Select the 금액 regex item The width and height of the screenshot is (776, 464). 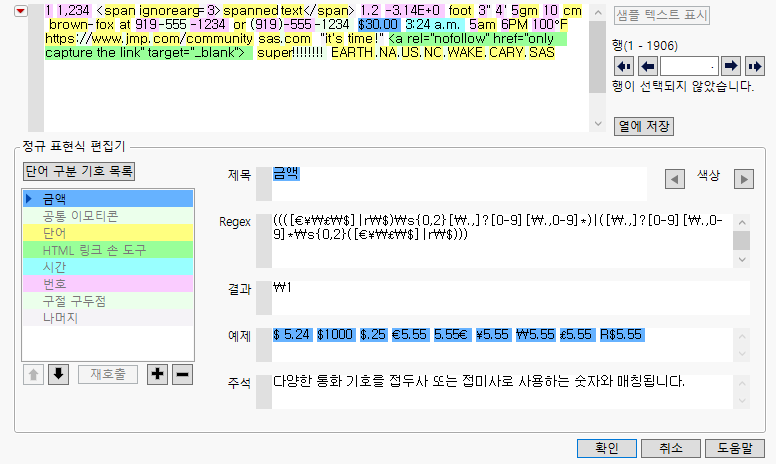[x=108, y=198]
